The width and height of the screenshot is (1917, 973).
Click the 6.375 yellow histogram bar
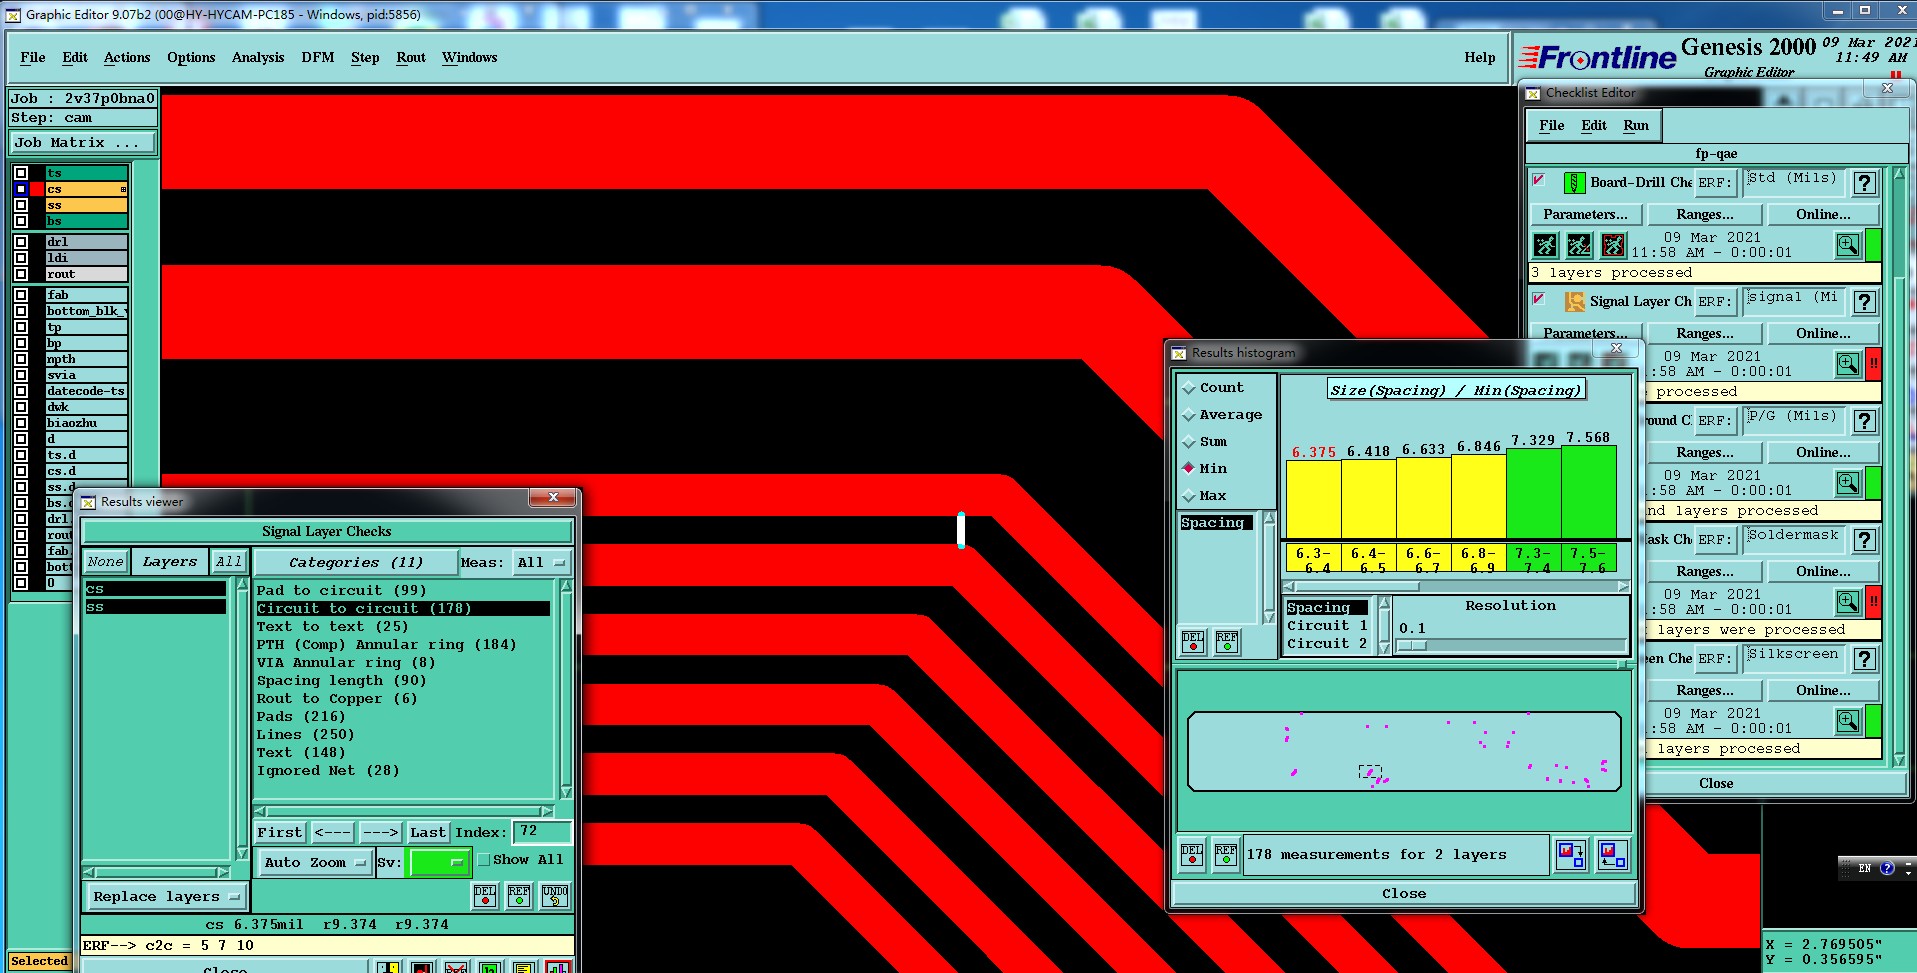[x=1313, y=500]
